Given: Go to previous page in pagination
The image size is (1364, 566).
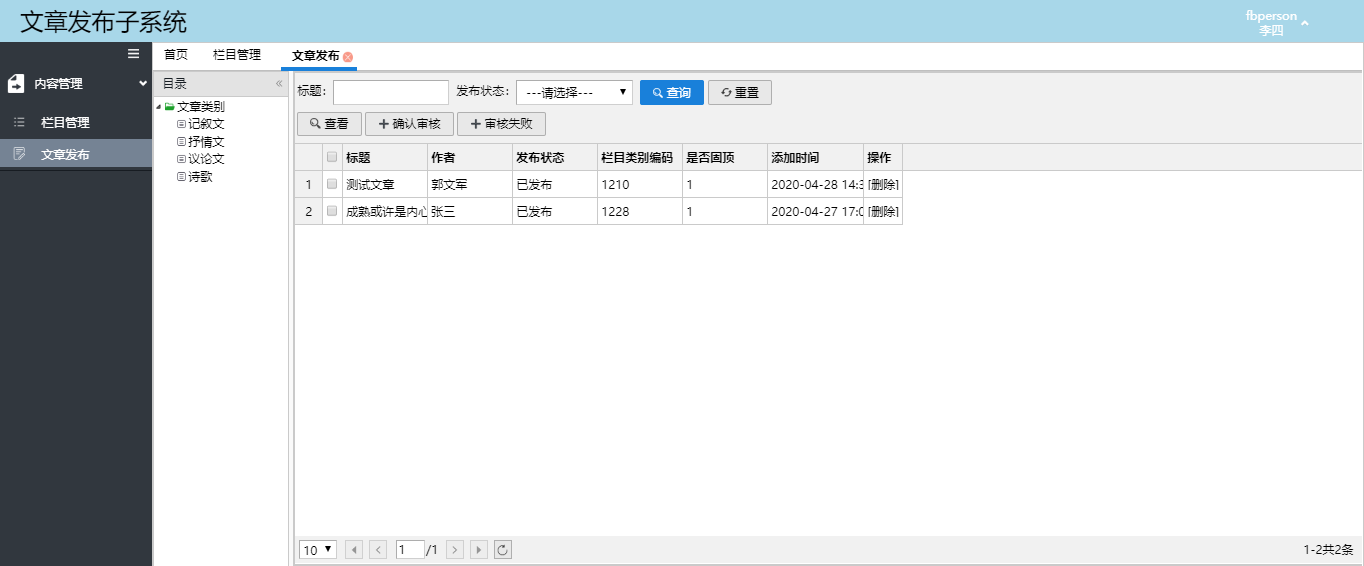Looking at the screenshot, I should 378,549.
